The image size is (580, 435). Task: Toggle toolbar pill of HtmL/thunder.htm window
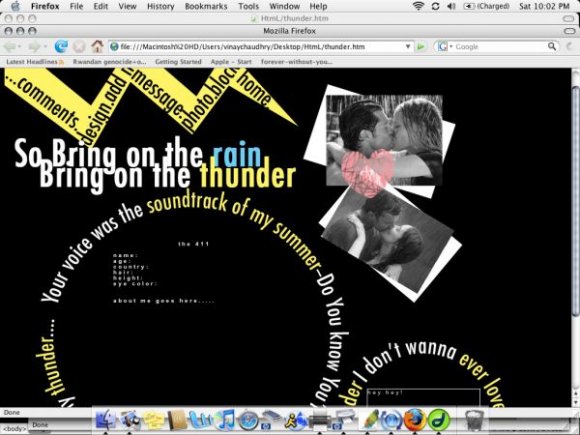click(x=568, y=18)
